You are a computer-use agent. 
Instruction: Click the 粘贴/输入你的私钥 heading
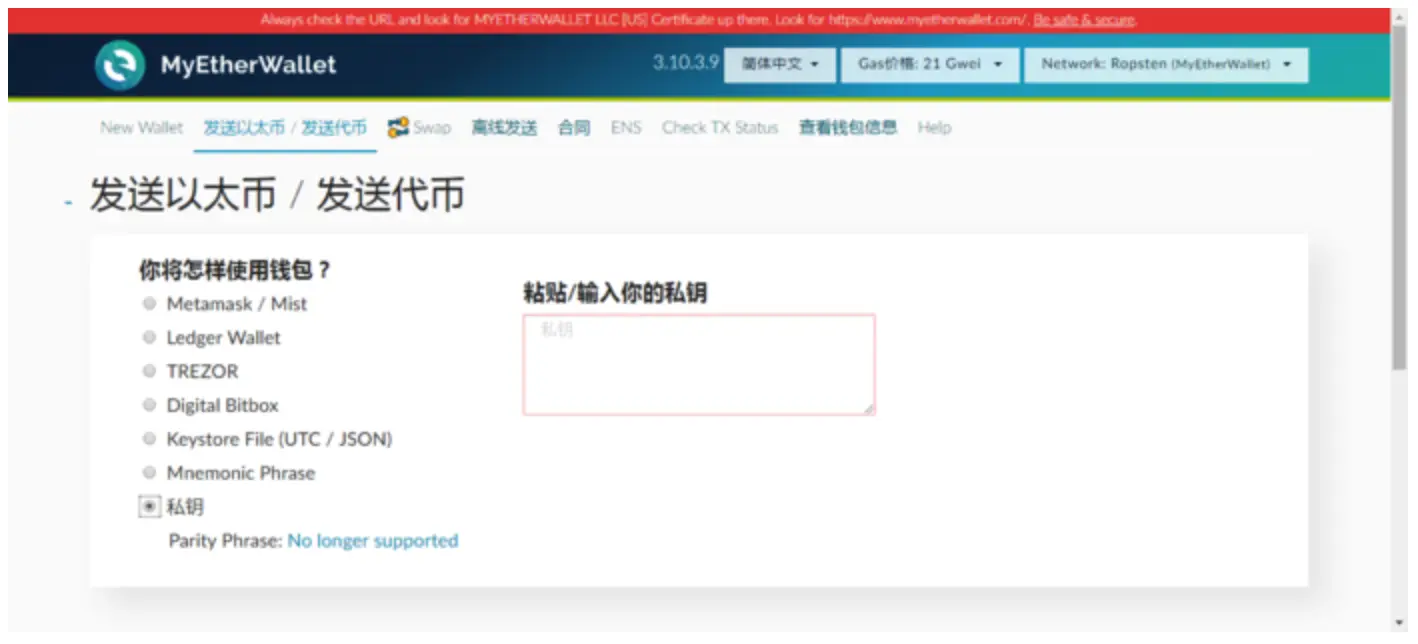pos(615,293)
